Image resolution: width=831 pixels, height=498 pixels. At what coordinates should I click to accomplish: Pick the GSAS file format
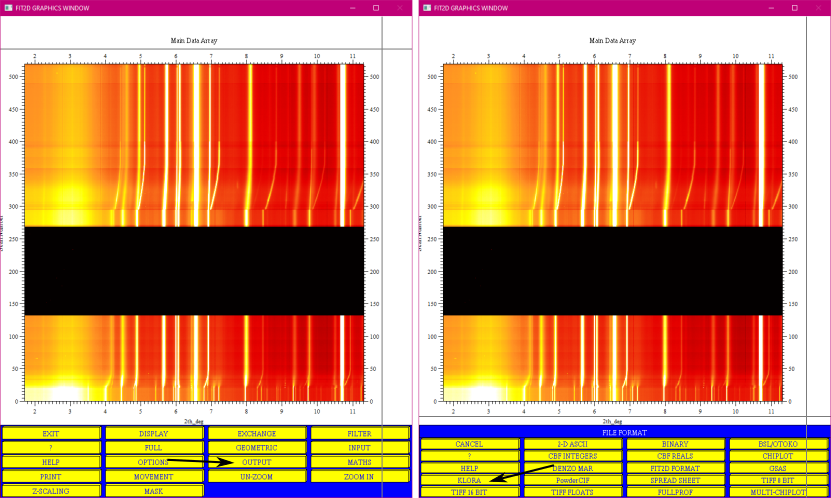(778, 468)
